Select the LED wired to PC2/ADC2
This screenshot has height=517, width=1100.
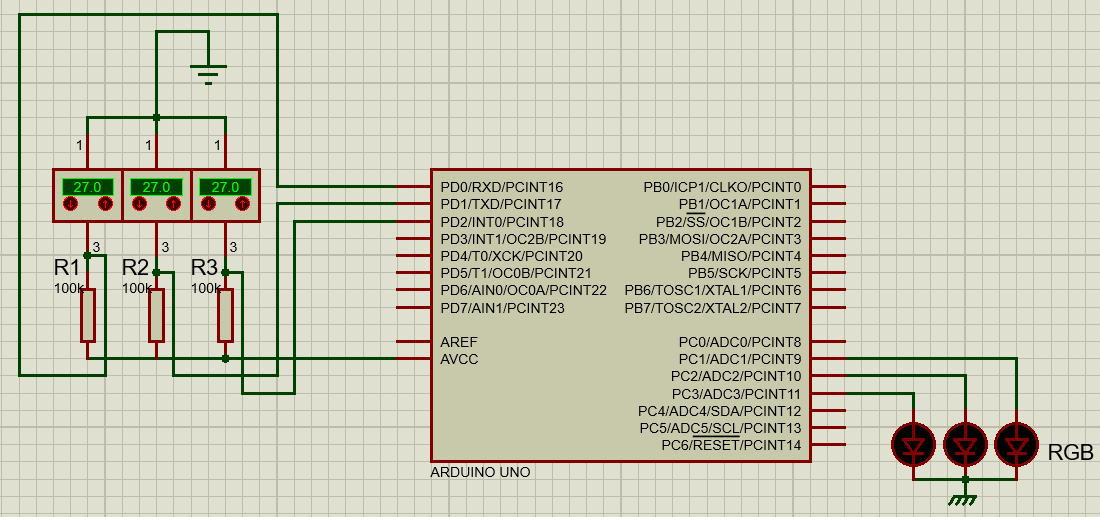coord(965,445)
